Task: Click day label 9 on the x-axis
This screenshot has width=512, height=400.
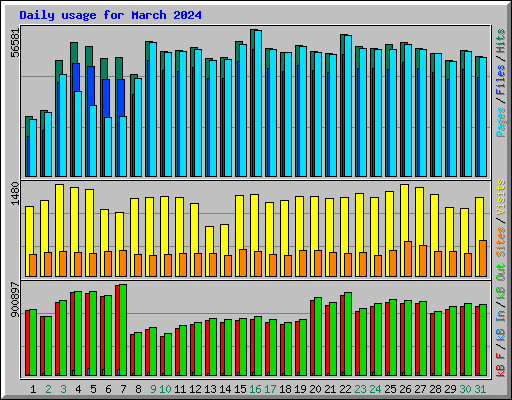Action: 153,389
